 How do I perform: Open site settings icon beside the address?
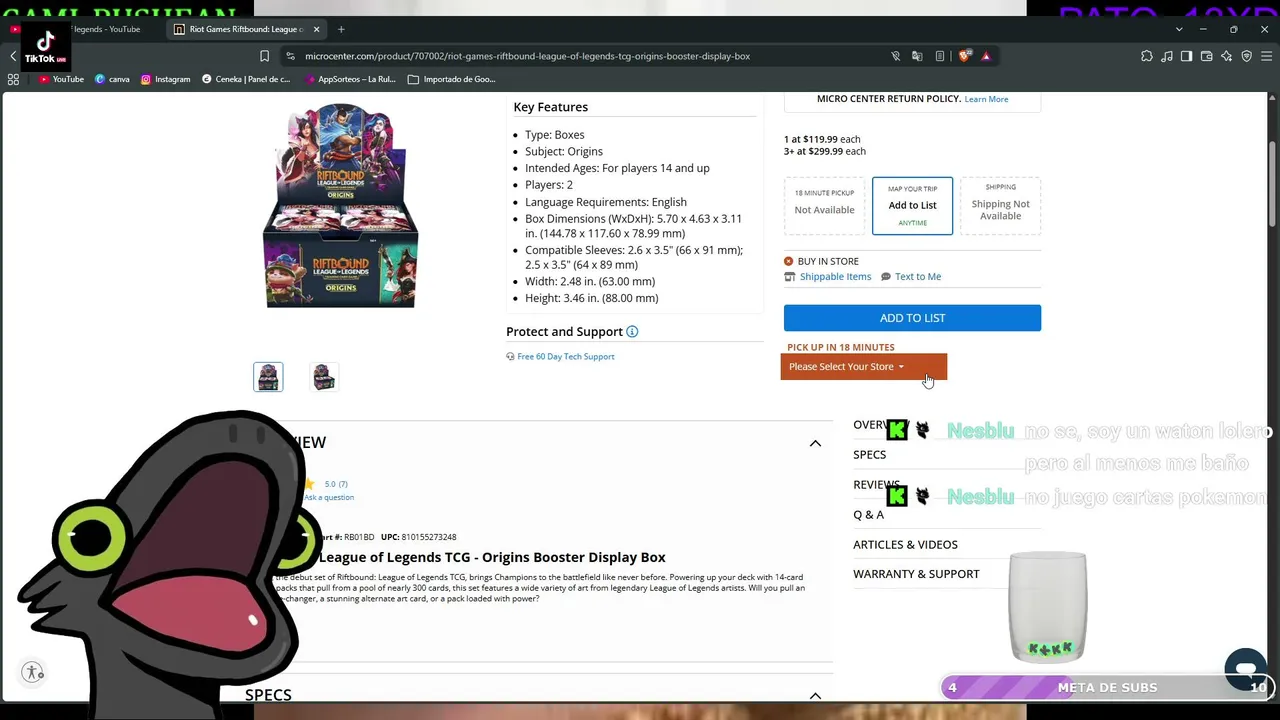pos(290,56)
